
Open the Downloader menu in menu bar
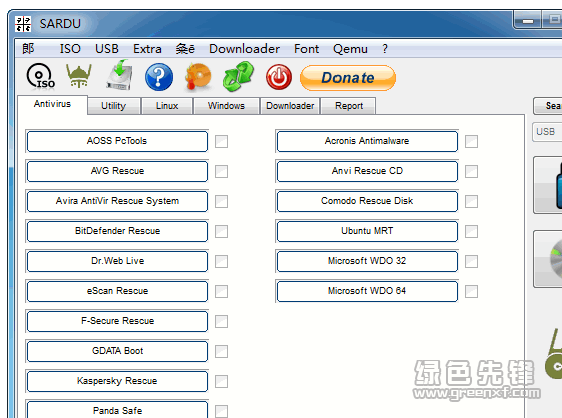coord(244,49)
